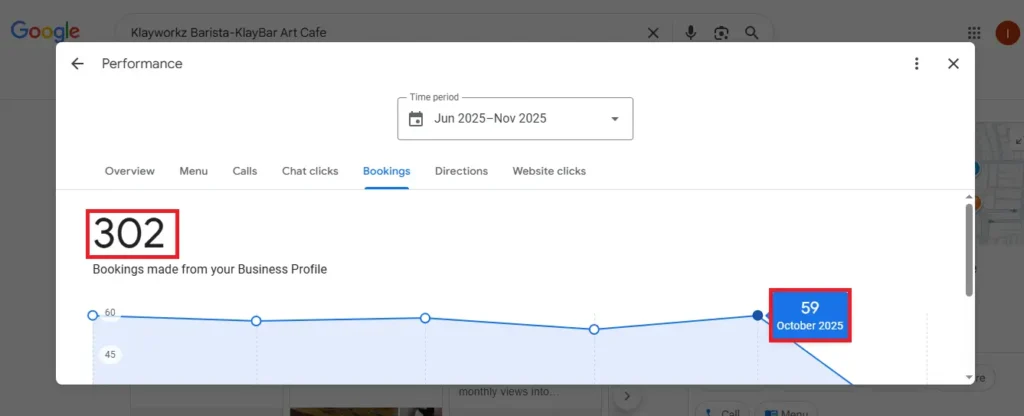Go back using the Performance arrow
This screenshot has width=1024, height=416.
[78, 63]
